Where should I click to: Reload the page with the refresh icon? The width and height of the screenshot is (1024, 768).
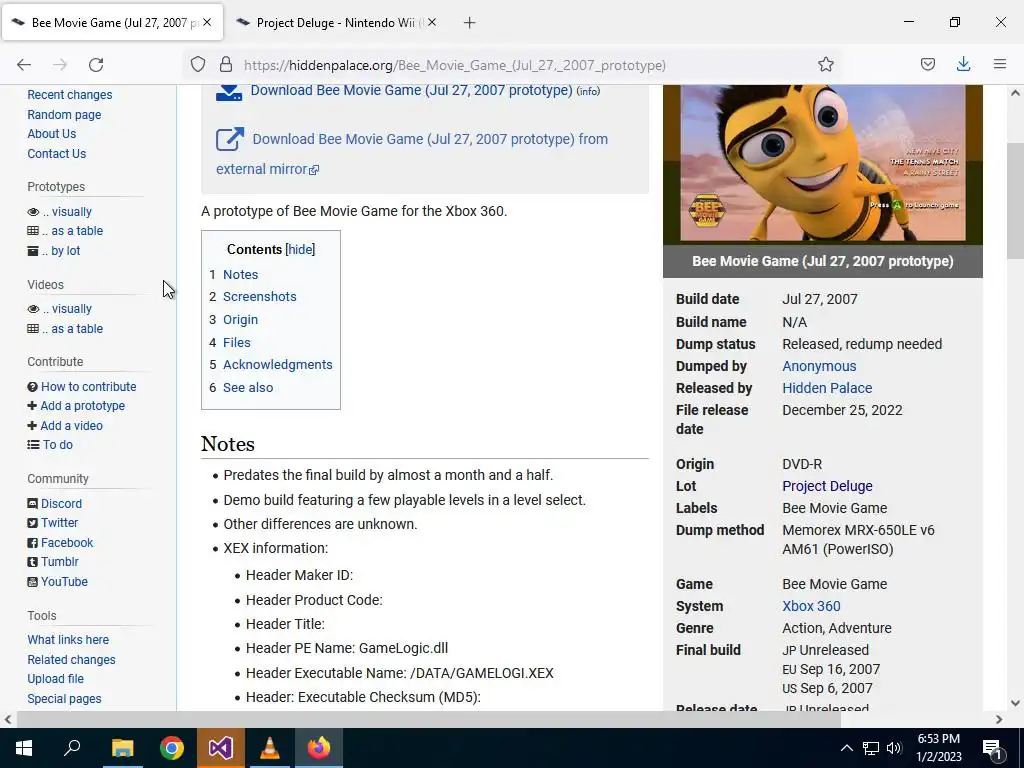[x=96, y=65]
